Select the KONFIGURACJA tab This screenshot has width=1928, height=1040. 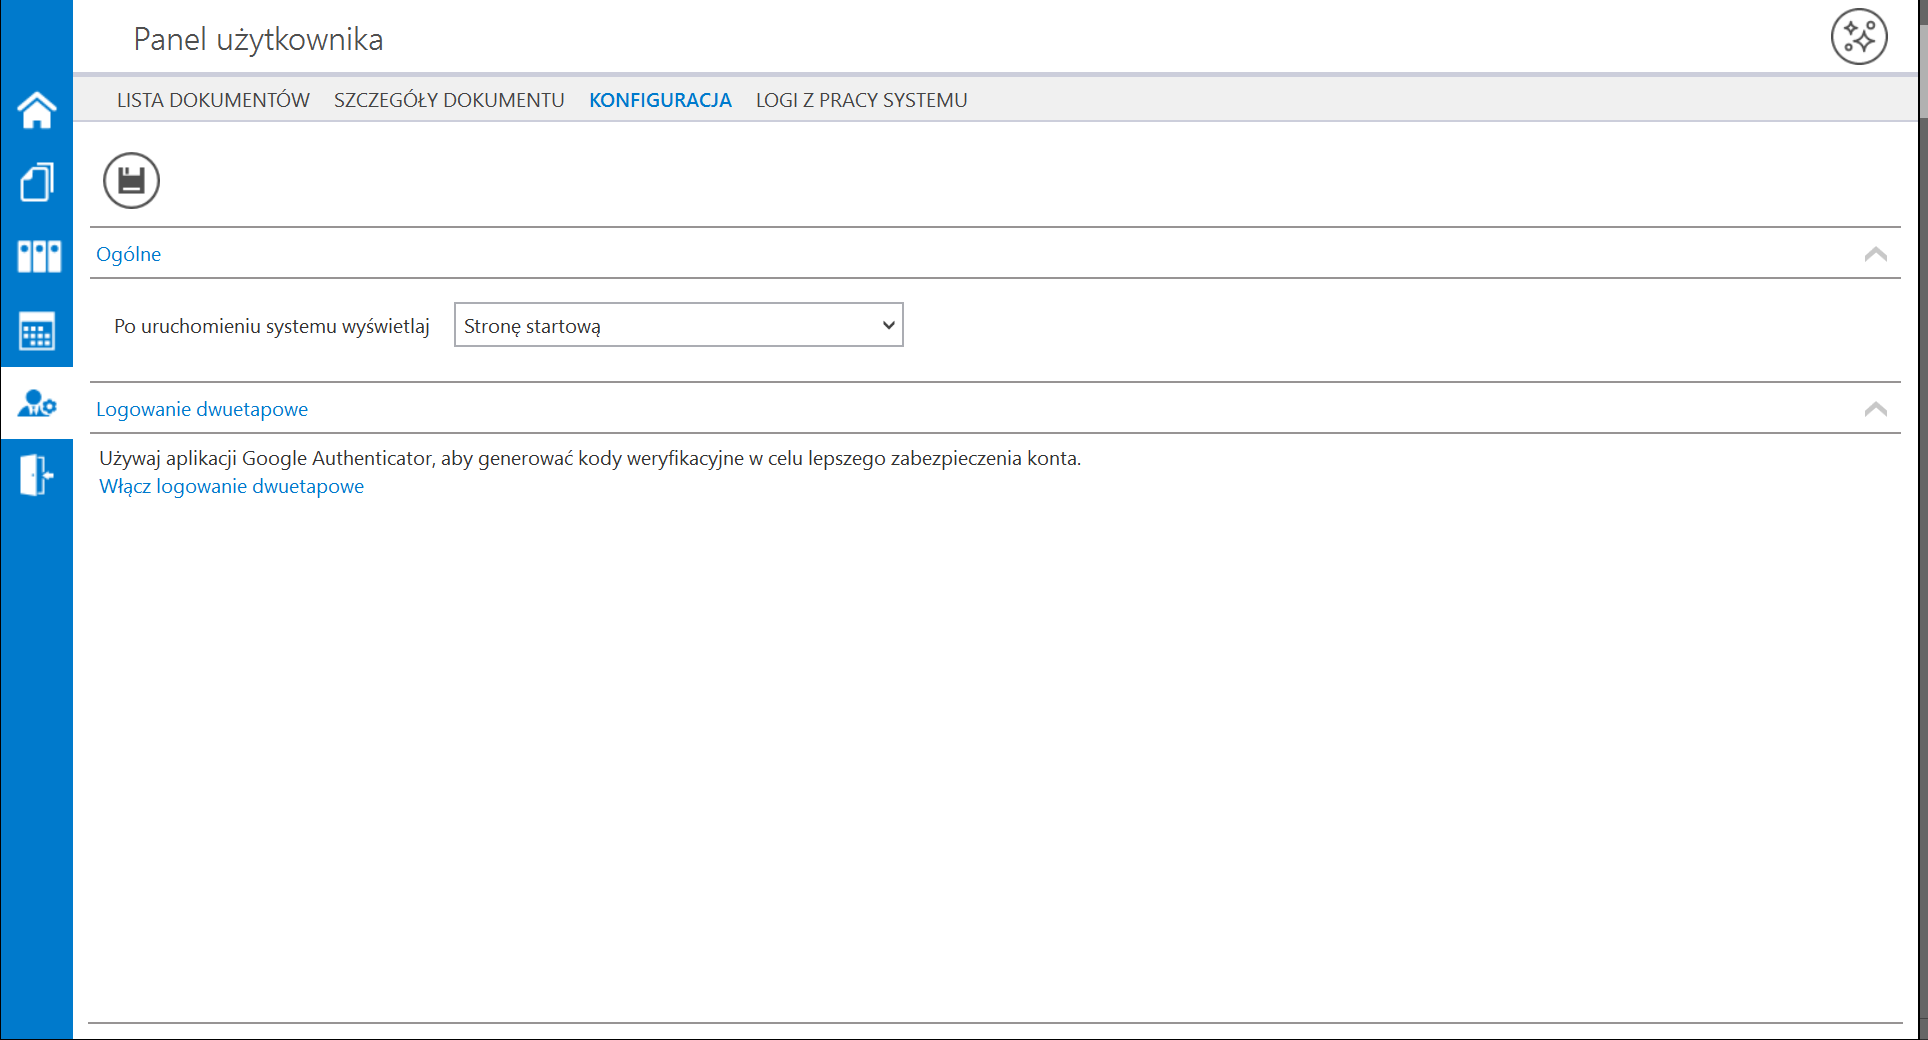coord(660,100)
